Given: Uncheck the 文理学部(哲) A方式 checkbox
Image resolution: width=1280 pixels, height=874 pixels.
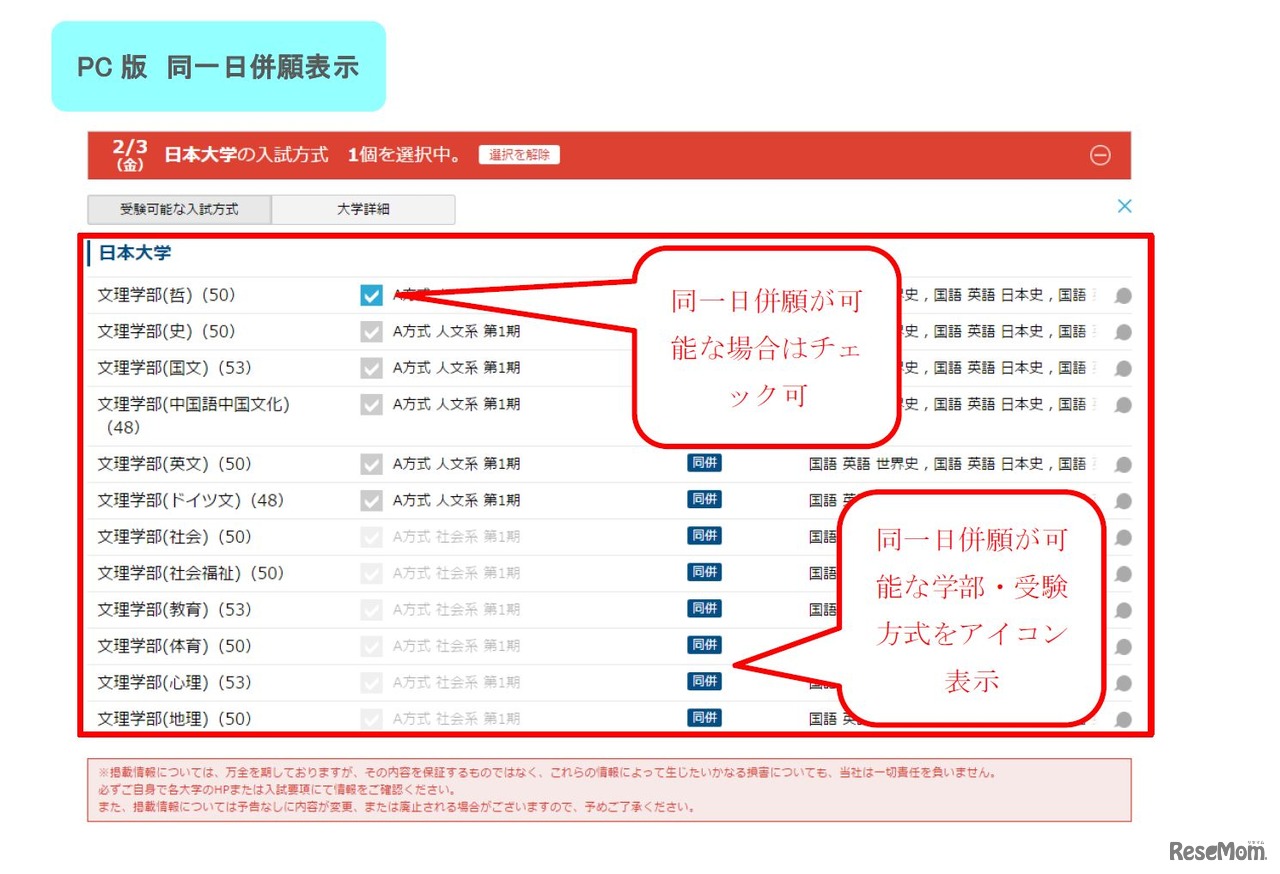Looking at the screenshot, I should pyautogui.click(x=371, y=295).
